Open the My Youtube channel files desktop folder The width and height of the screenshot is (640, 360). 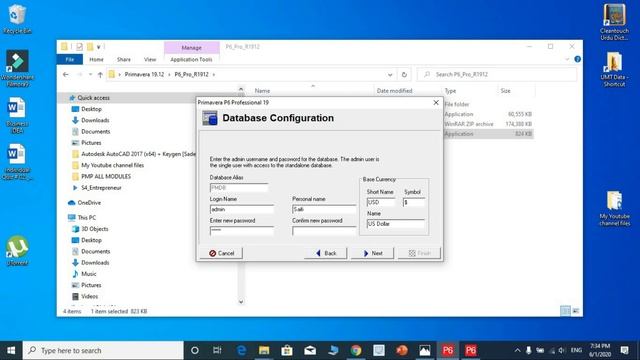614,208
